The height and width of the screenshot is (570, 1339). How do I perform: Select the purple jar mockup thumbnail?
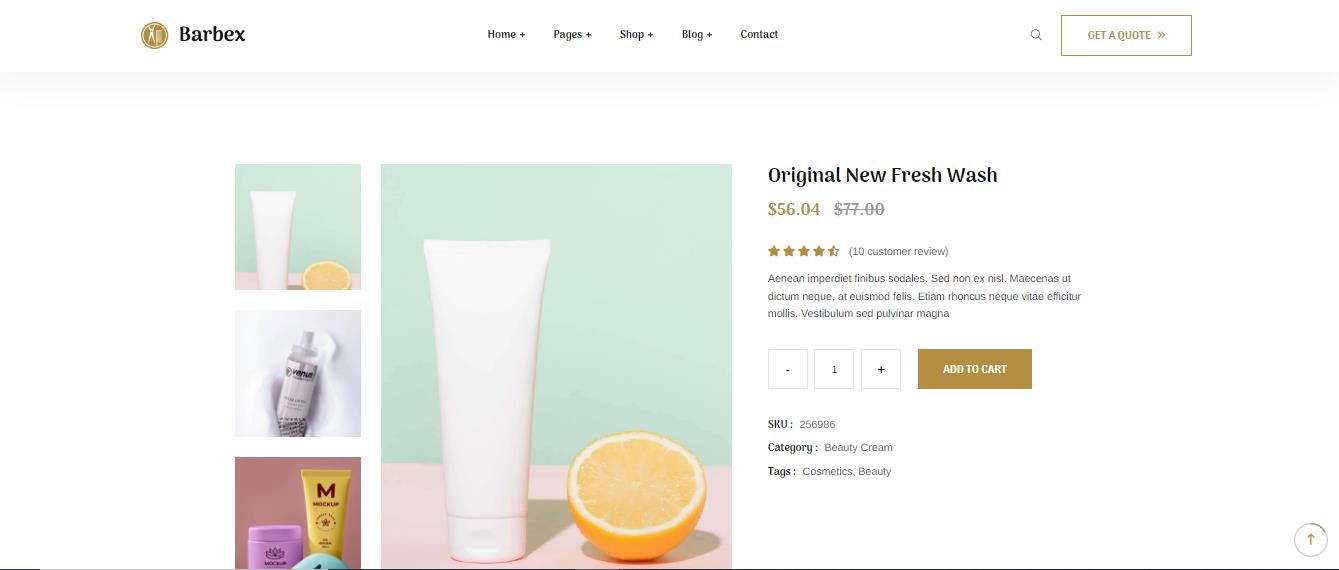pos(298,513)
